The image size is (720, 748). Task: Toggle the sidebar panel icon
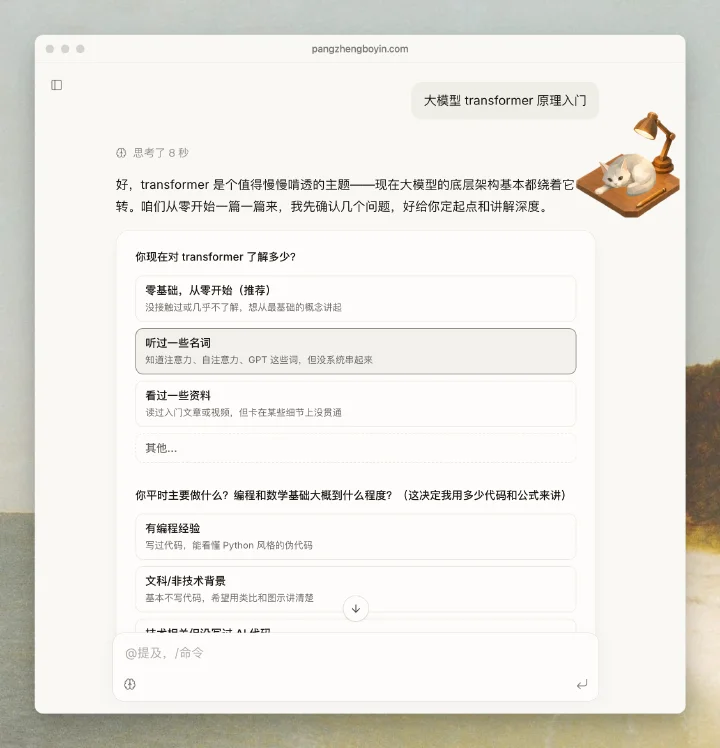point(56,85)
